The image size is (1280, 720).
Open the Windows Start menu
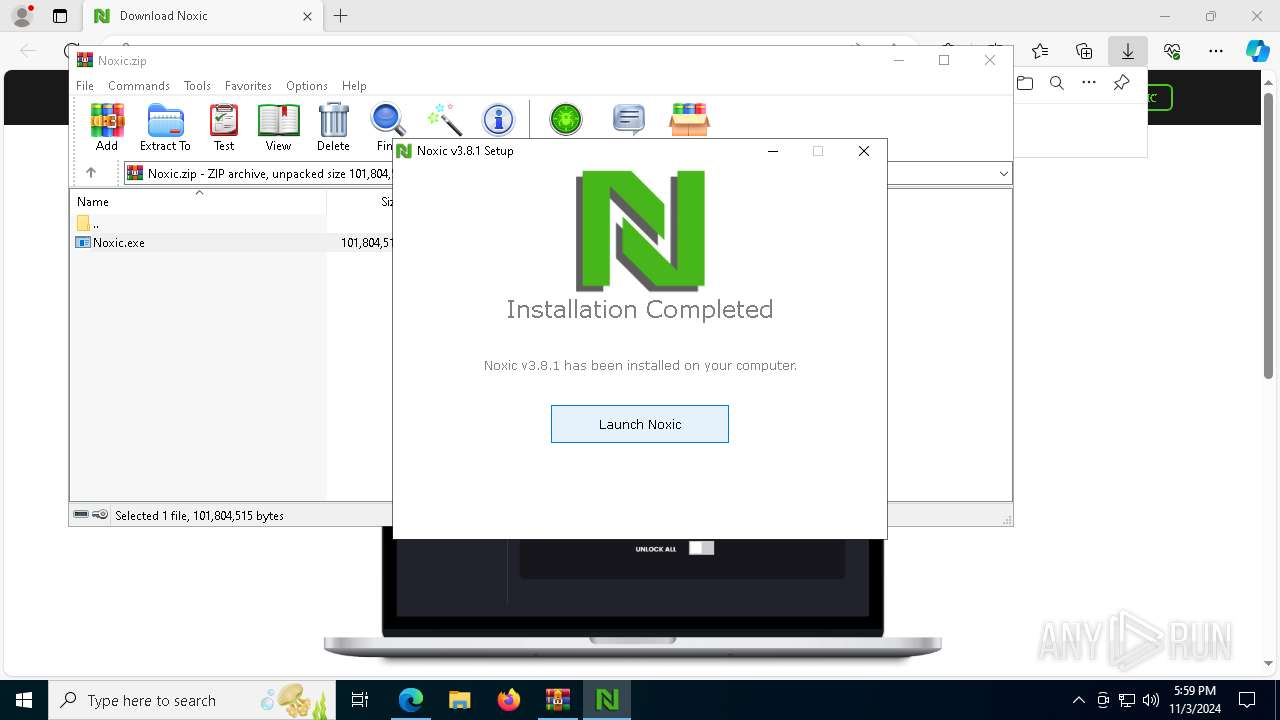coord(23,700)
